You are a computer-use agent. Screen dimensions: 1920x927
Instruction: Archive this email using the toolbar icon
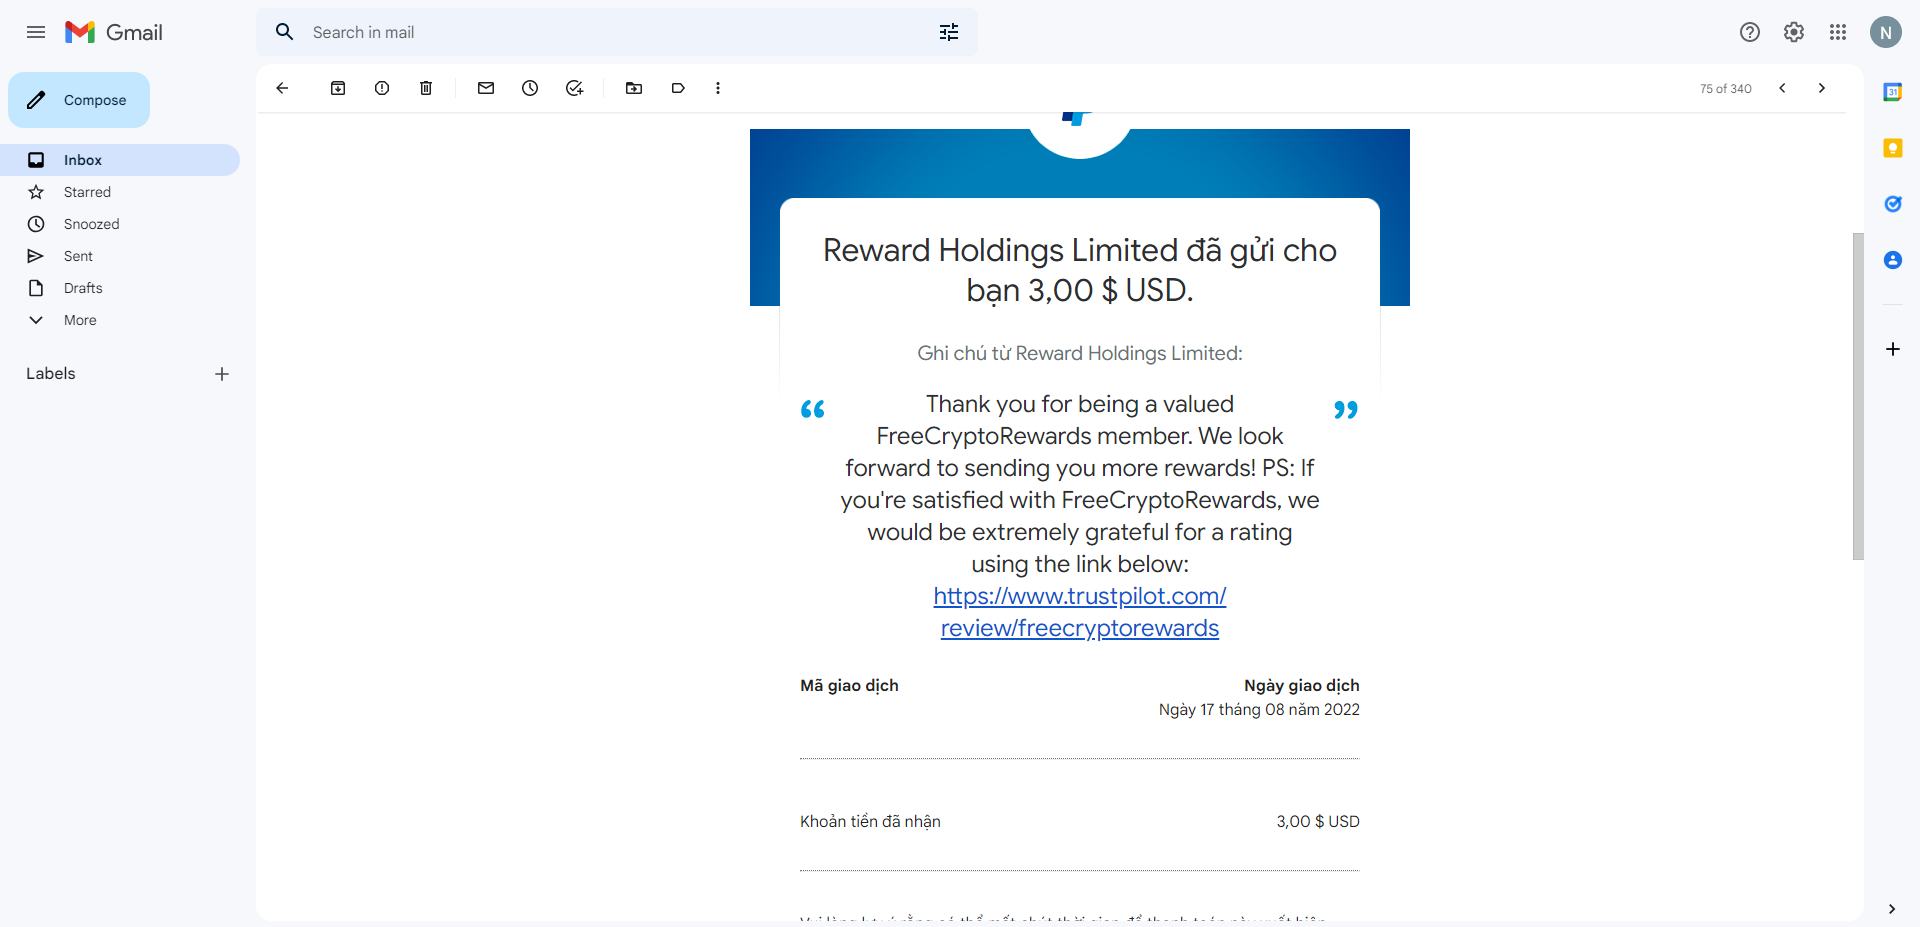[x=338, y=88]
